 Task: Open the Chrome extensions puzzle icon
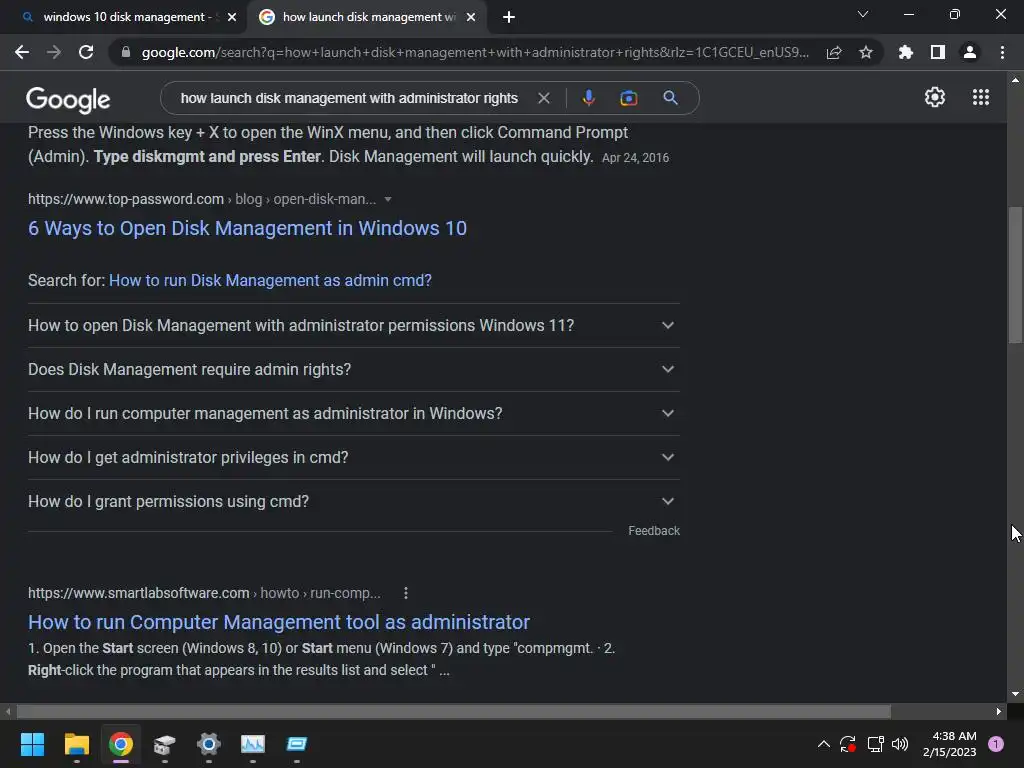(x=906, y=52)
